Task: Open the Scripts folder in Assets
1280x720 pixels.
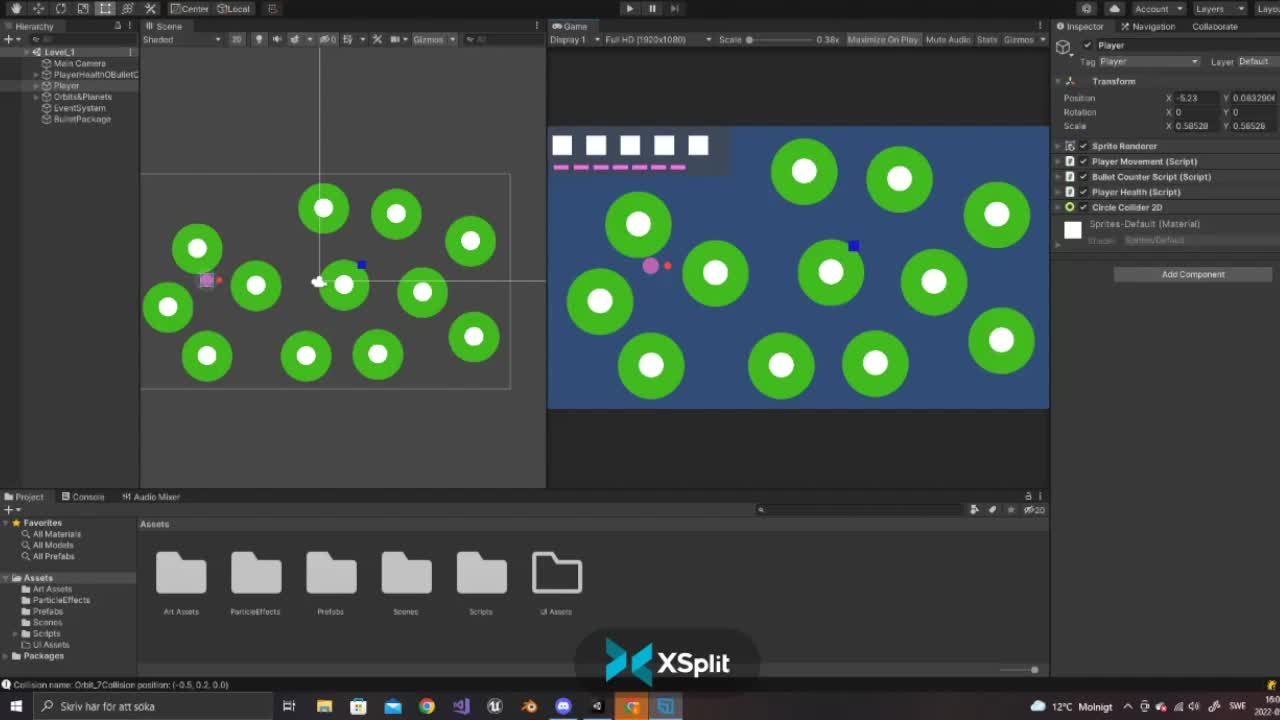Action: 481,575
